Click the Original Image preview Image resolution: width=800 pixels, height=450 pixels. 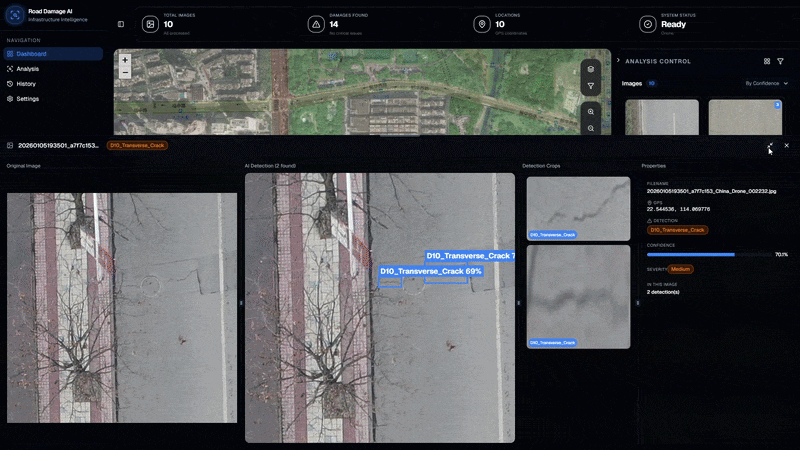[x=122, y=308]
